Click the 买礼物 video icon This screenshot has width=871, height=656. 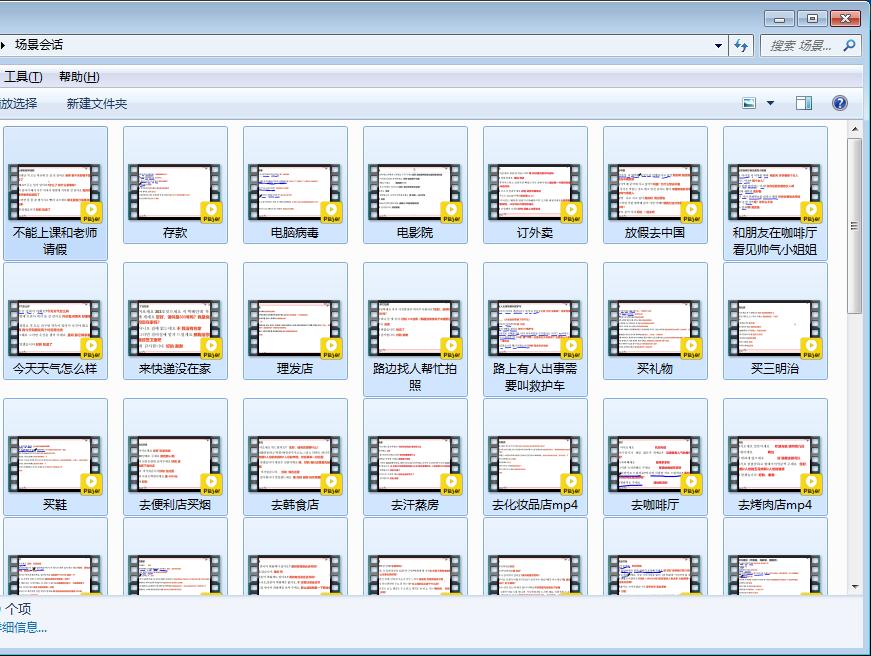pyautogui.click(x=655, y=328)
